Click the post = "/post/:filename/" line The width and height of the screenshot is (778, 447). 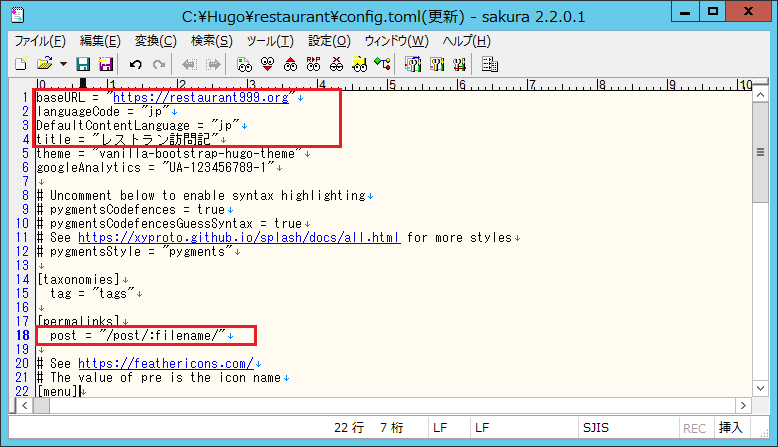pos(138,336)
